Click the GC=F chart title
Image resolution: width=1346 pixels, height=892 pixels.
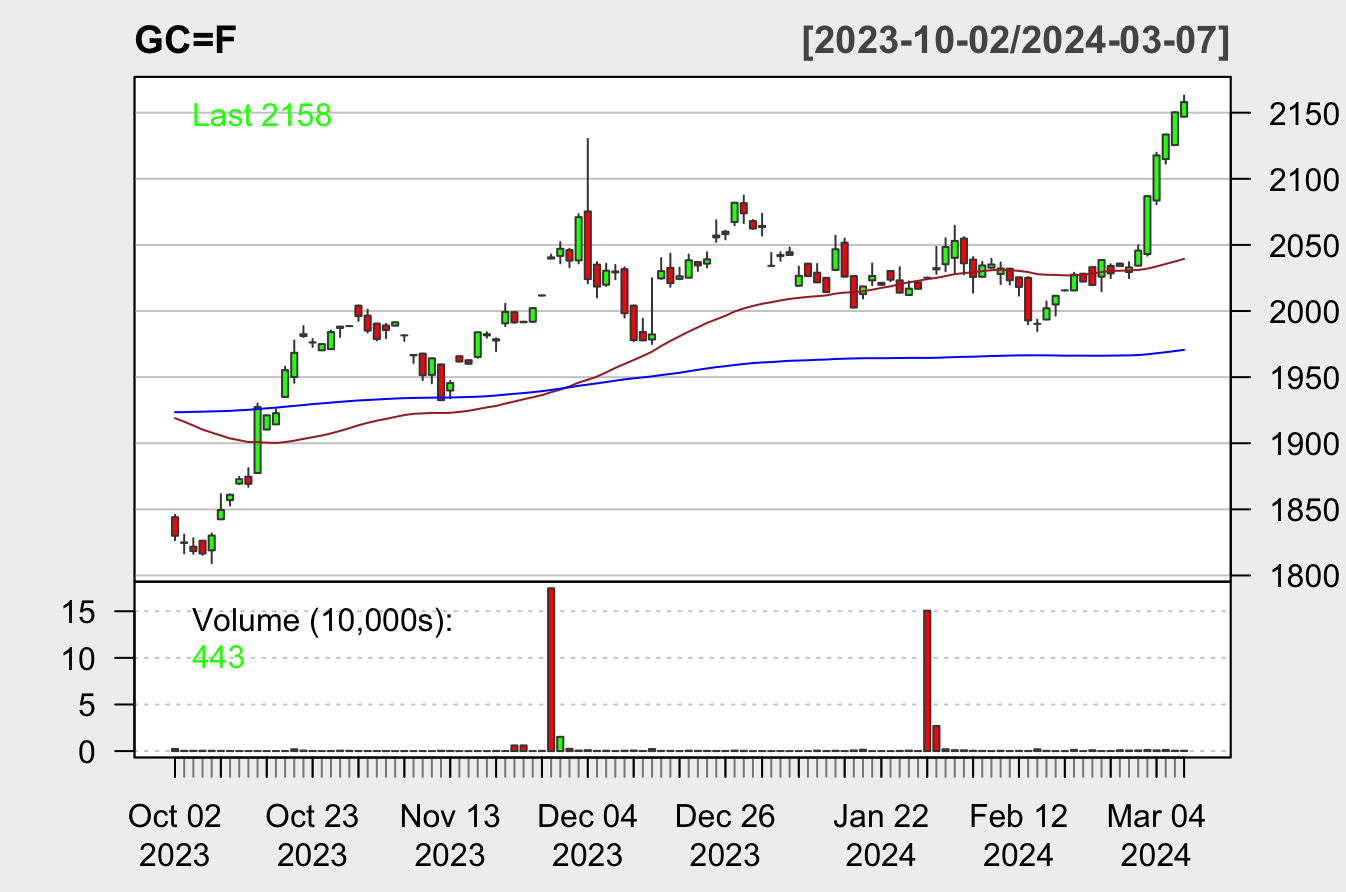185,42
